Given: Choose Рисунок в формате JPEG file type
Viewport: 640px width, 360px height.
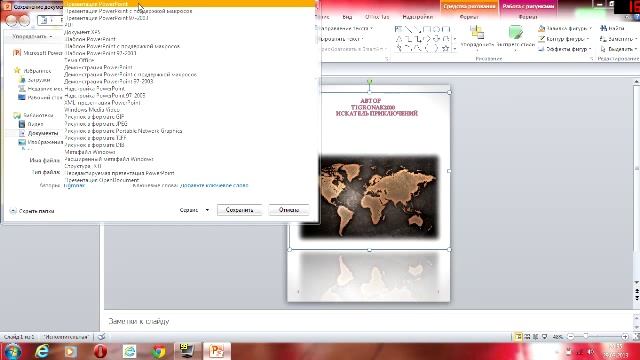Looking at the screenshot, I should [x=96, y=124].
